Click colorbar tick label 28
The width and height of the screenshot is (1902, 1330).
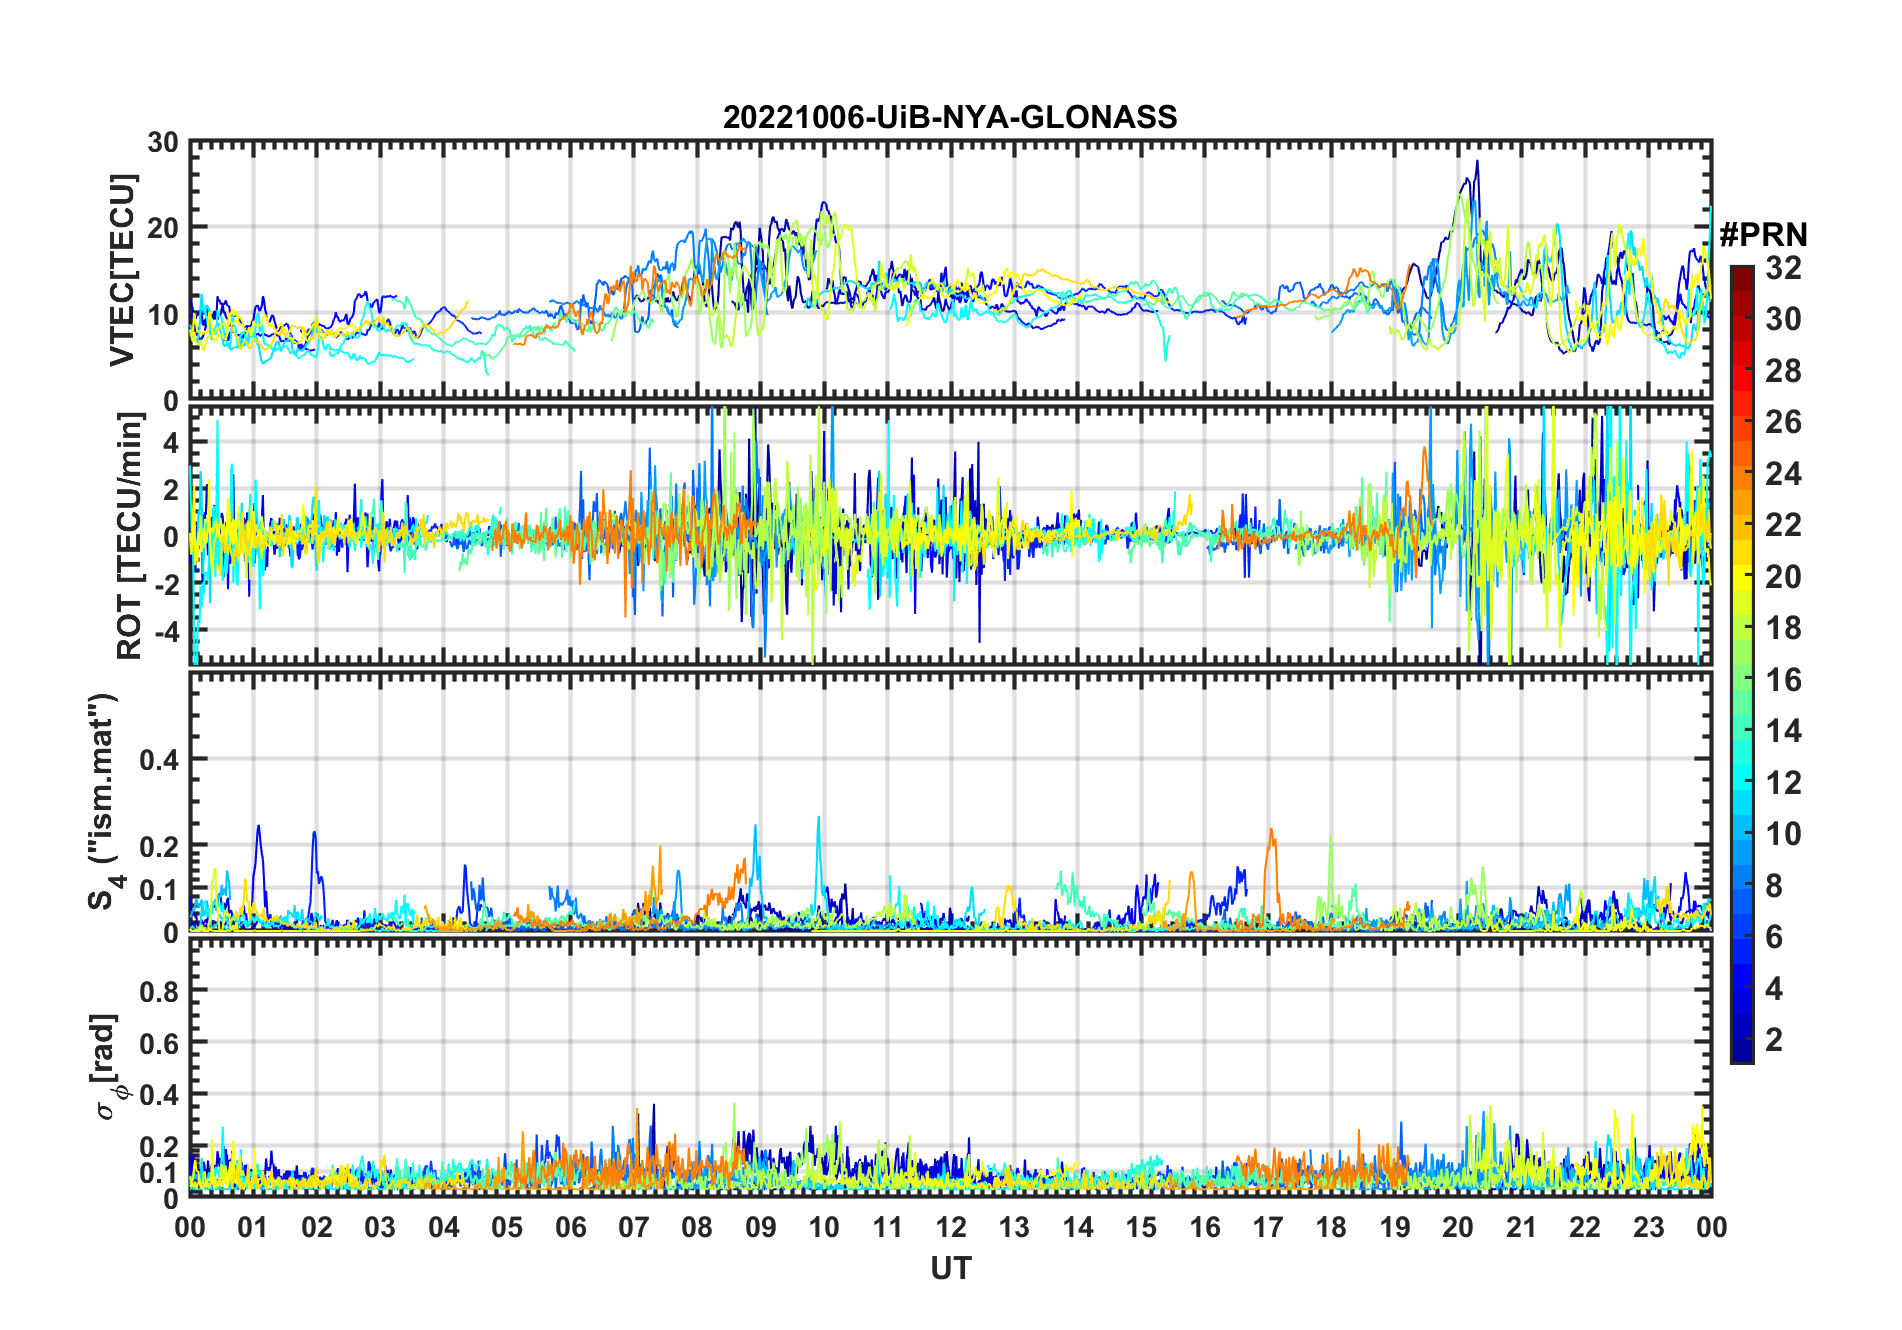[1783, 371]
